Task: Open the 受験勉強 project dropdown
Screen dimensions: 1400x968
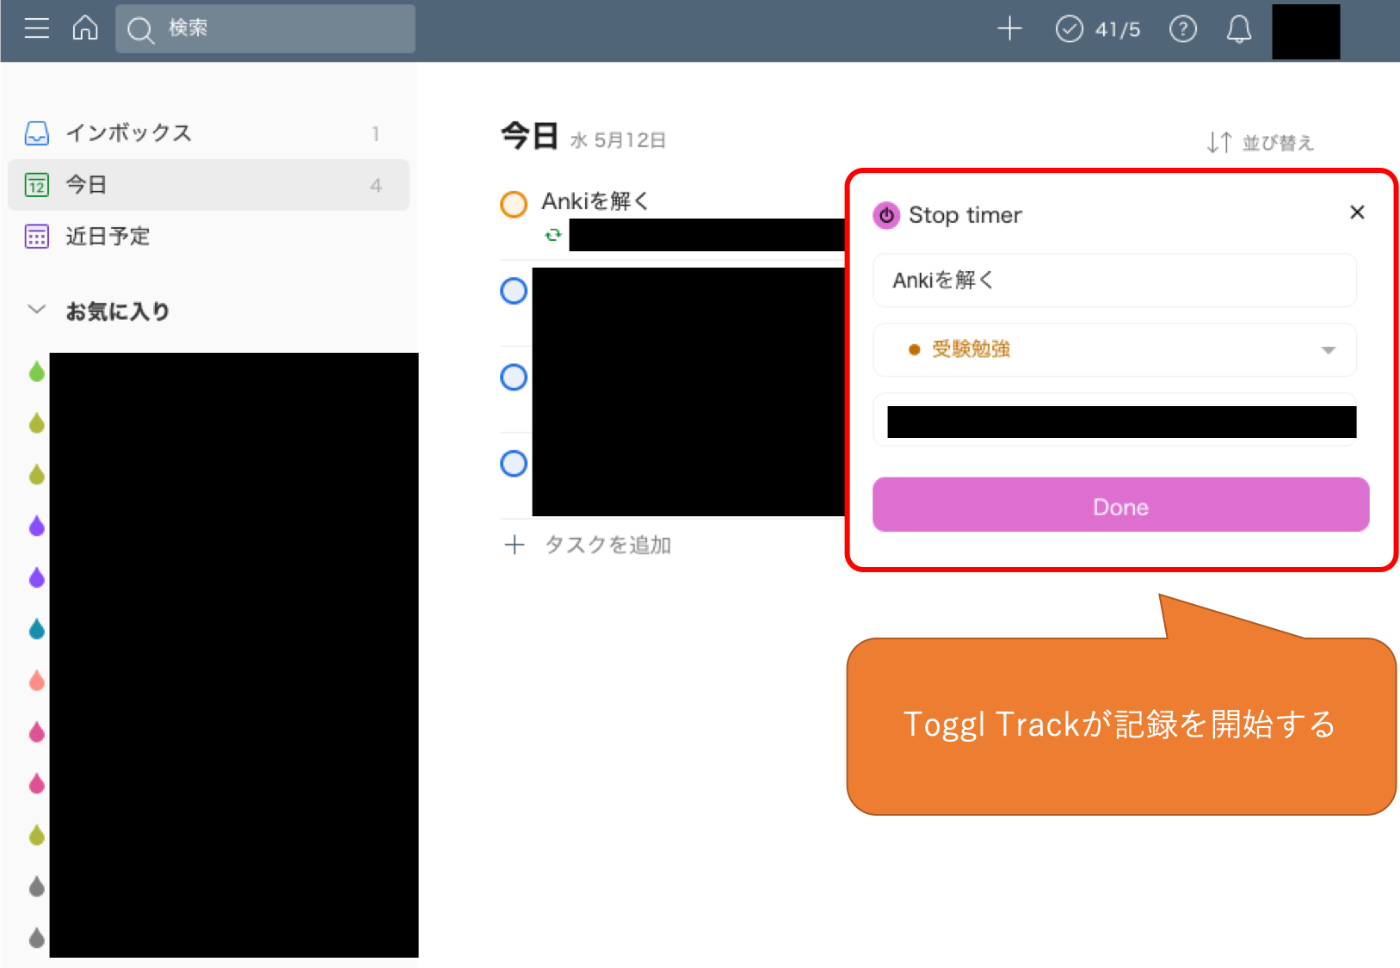Action: (1115, 350)
